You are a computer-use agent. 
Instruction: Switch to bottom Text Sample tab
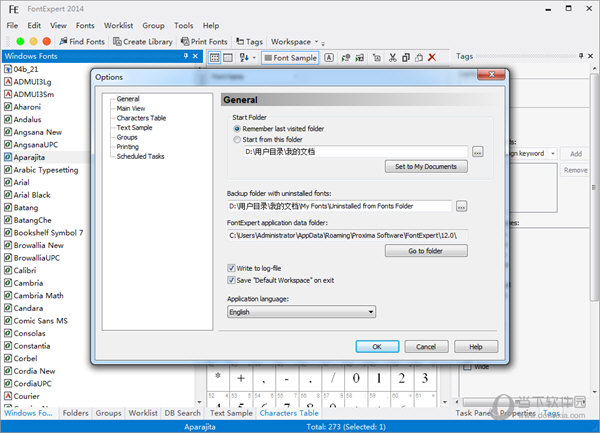click(231, 413)
